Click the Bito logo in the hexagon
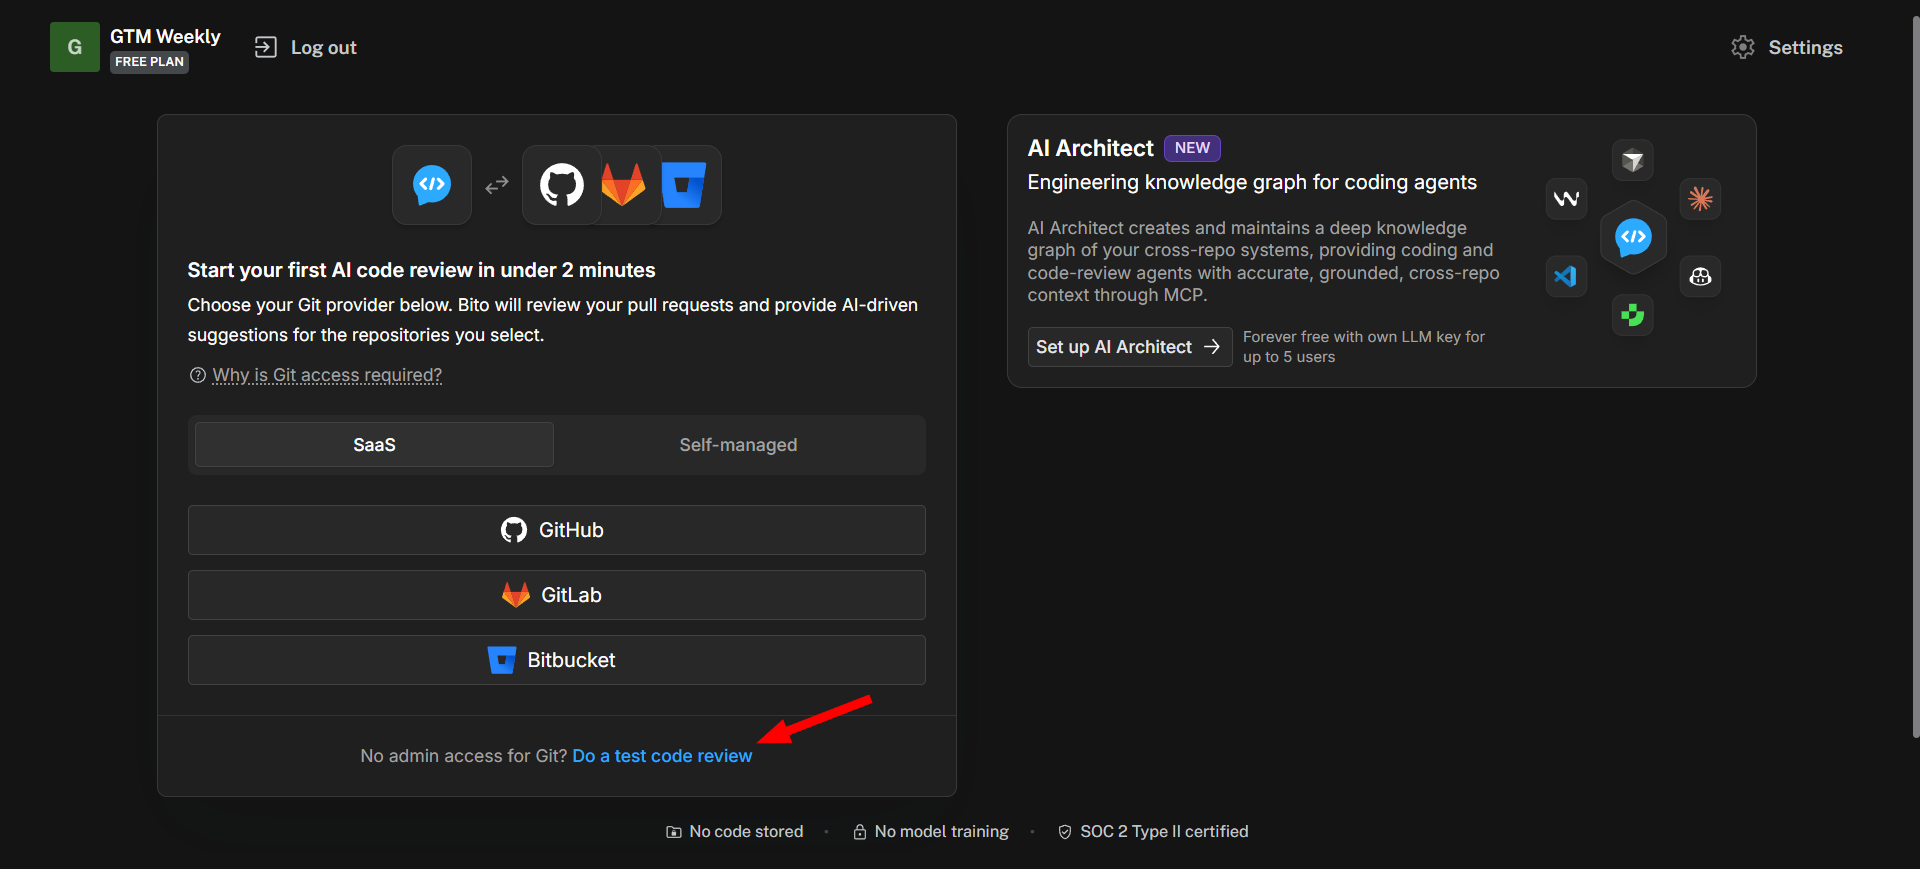1920x869 pixels. click(1633, 237)
